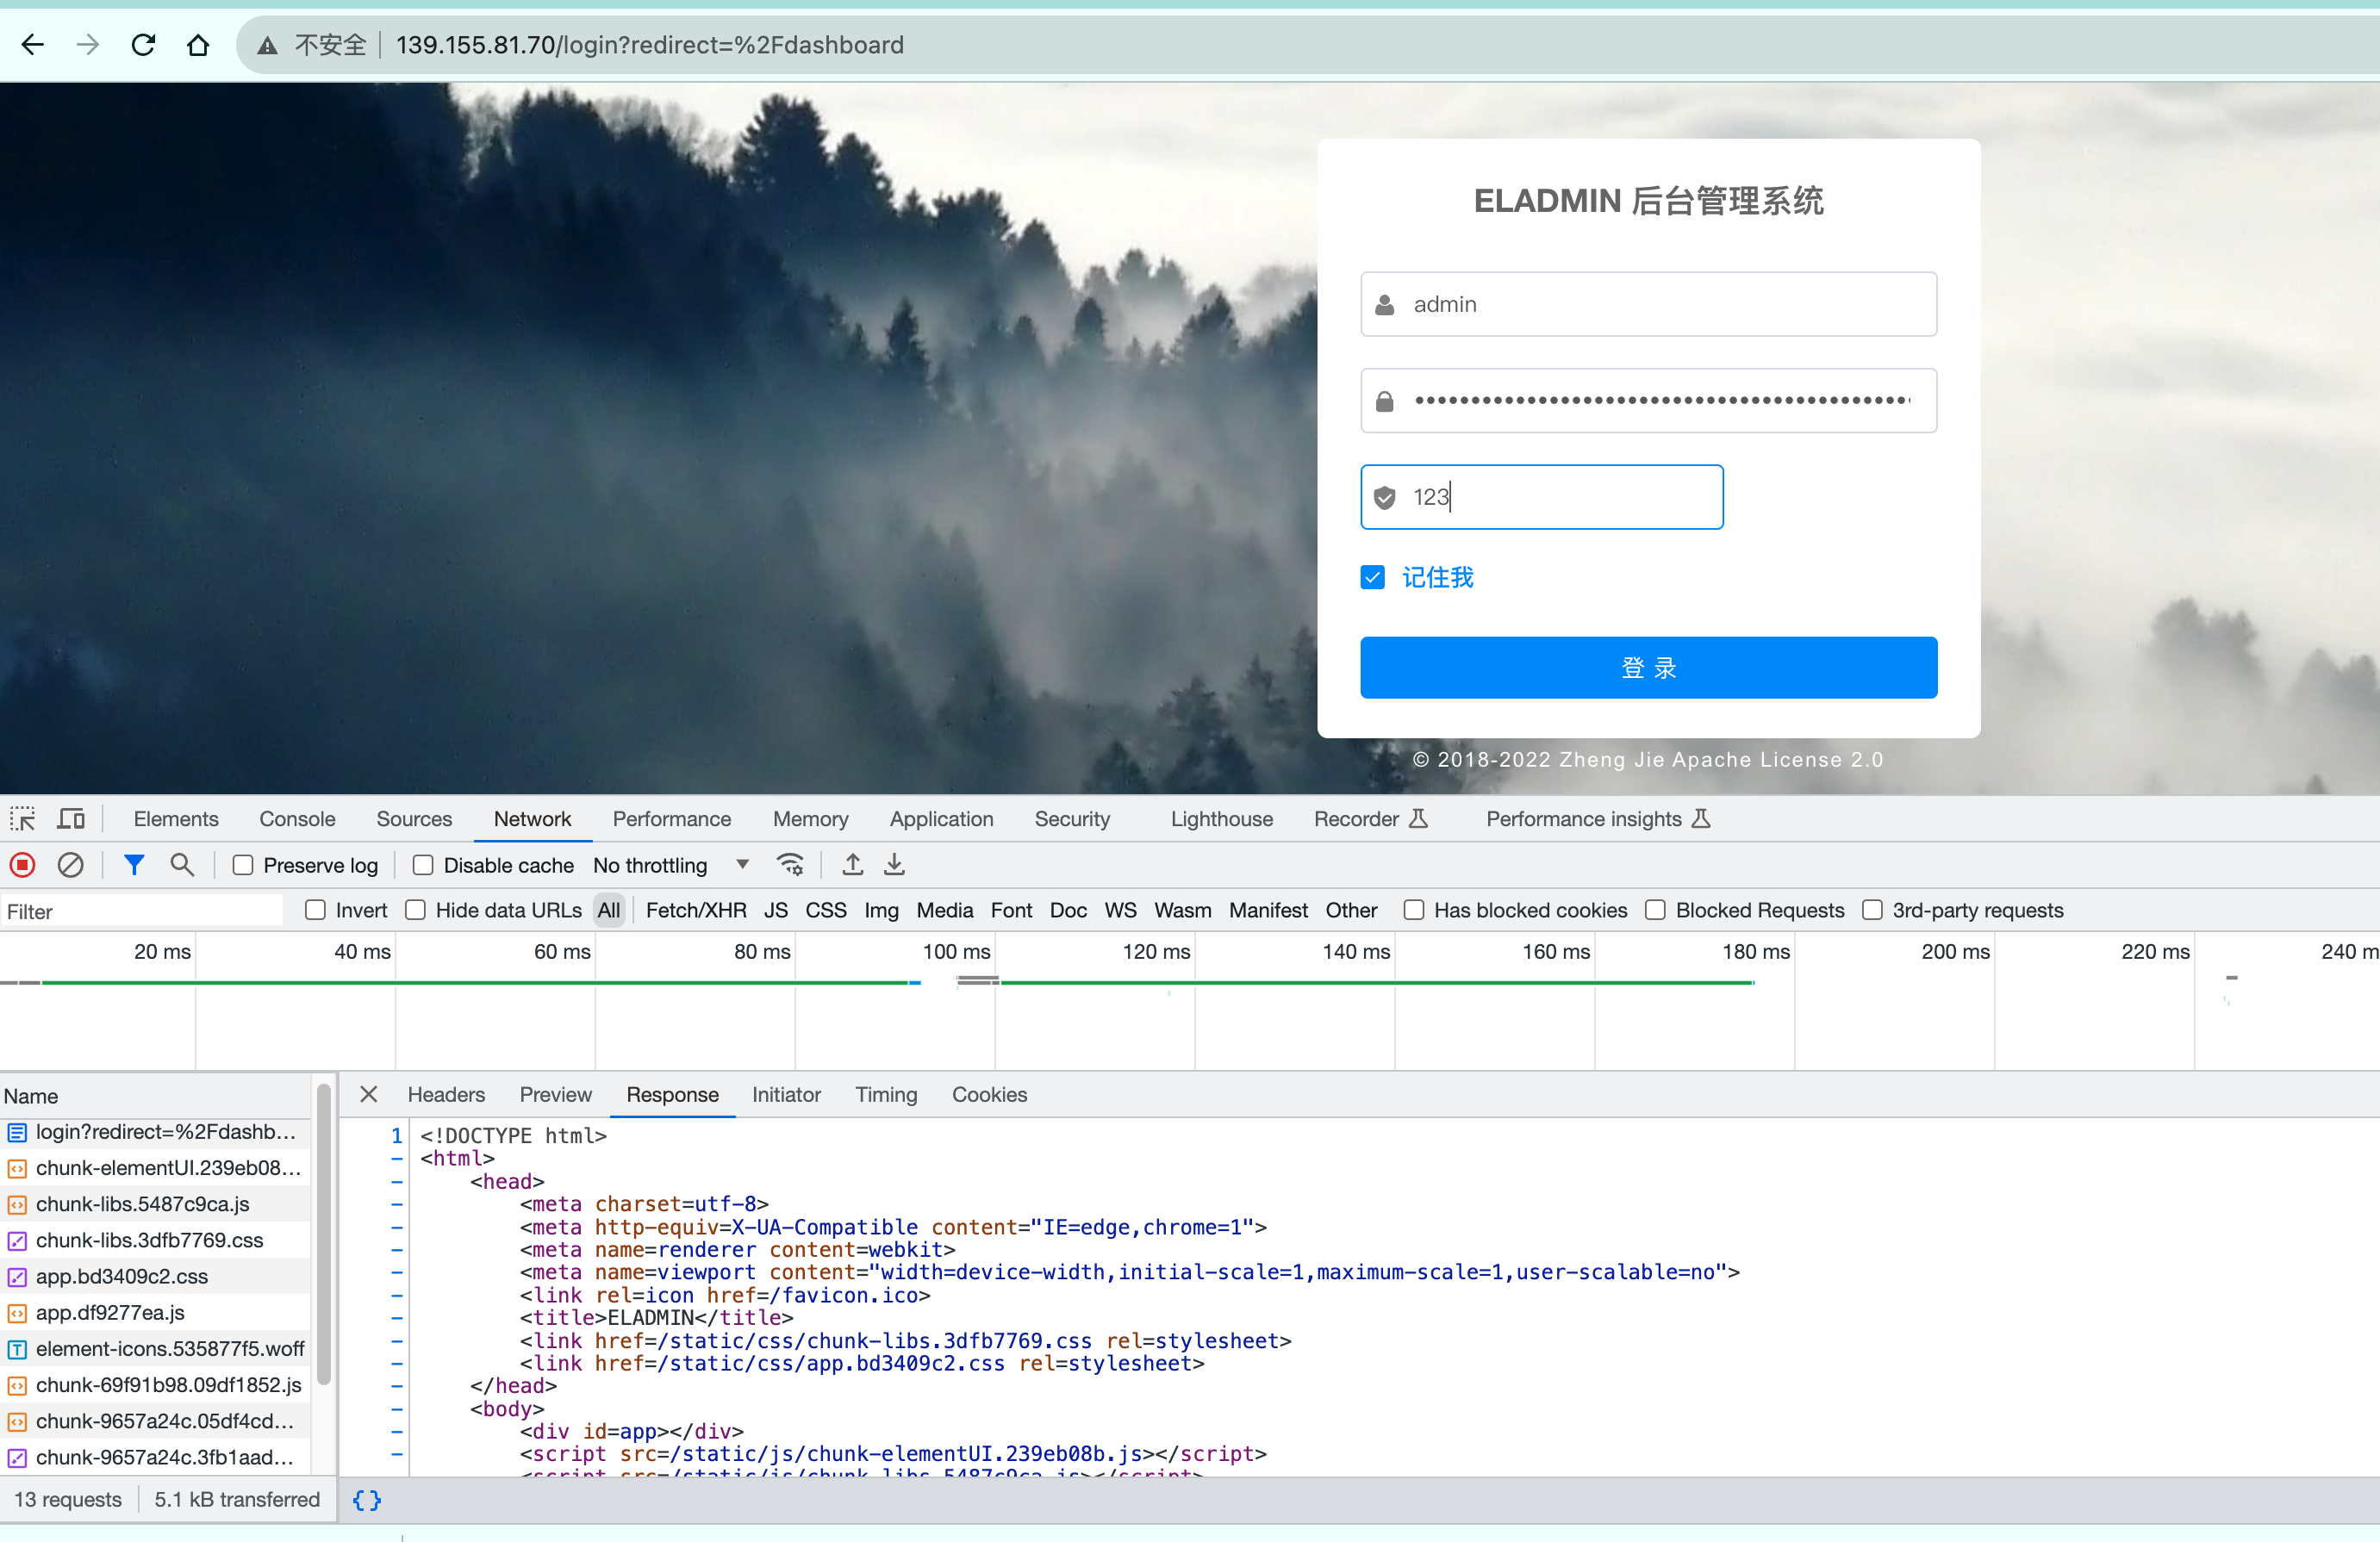Switch to the Console panel tab
This screenshot has width=2380, height=1542.
(x=297, y=819)
